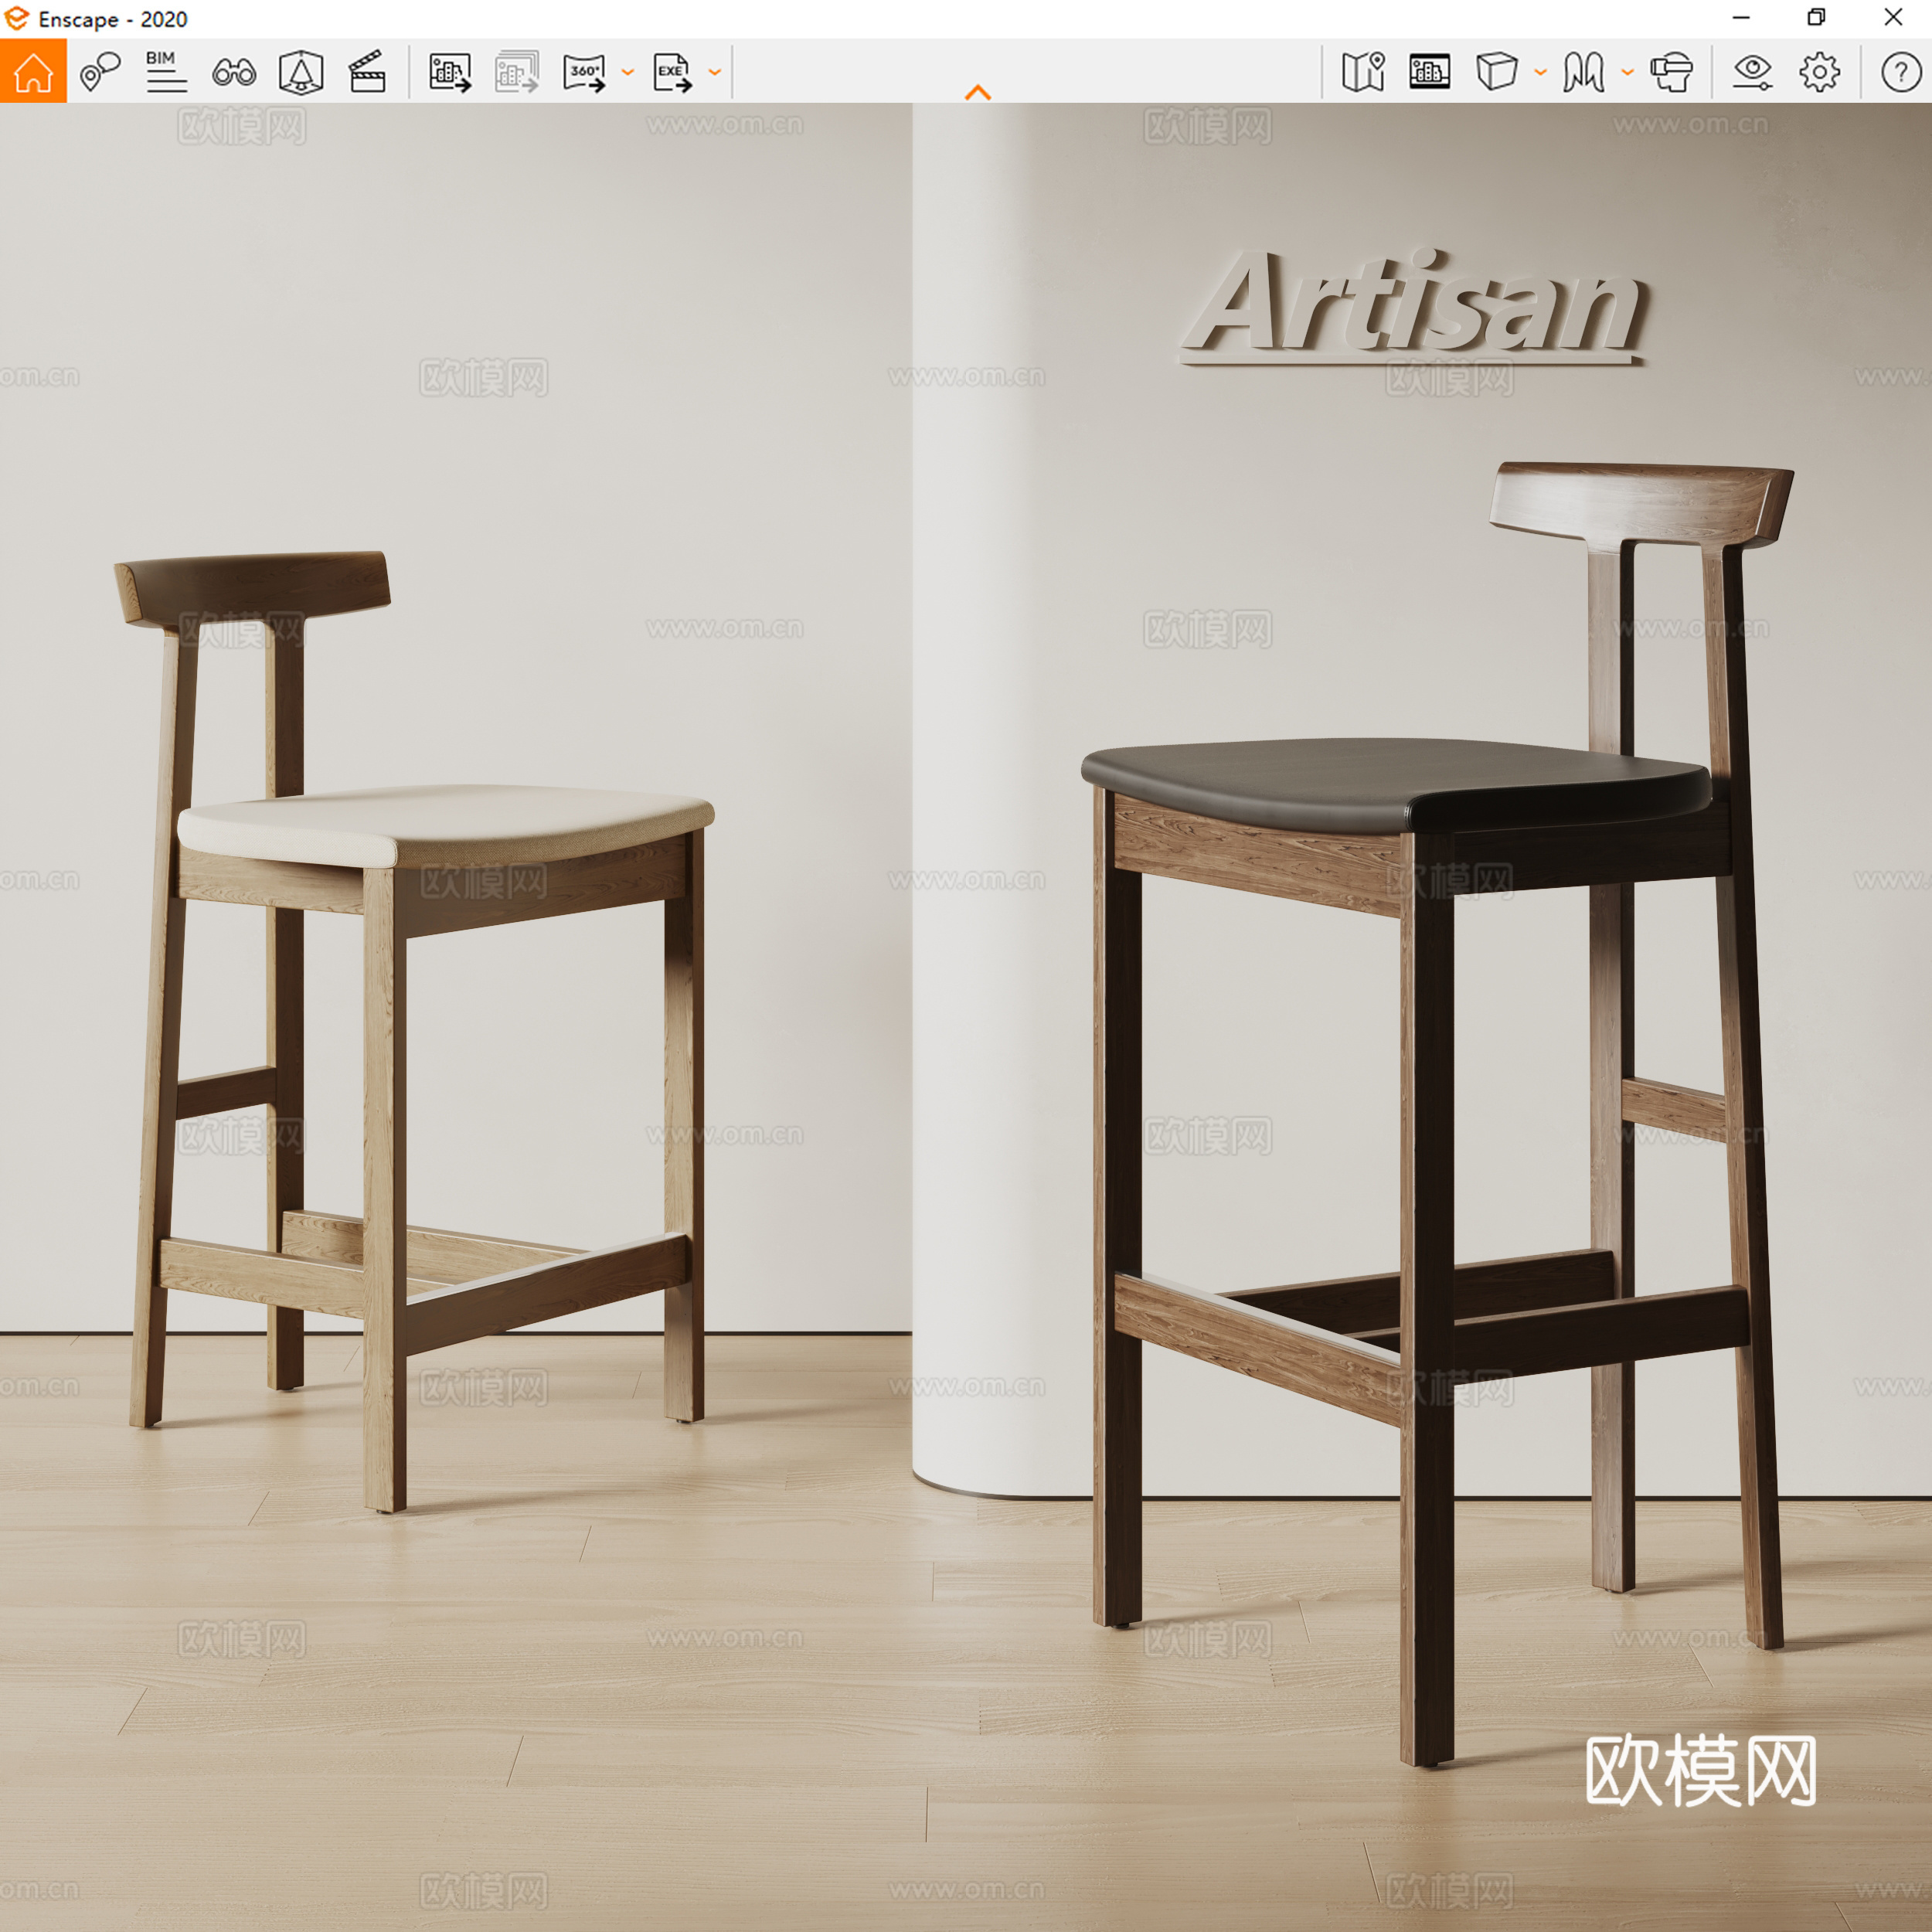
Task: Export standalone EXE file
Action: (672, 73)
